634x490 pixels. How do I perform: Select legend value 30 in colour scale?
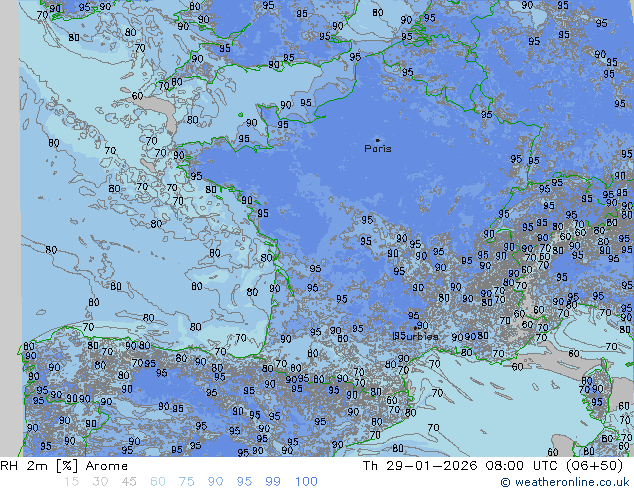[100, 482]
